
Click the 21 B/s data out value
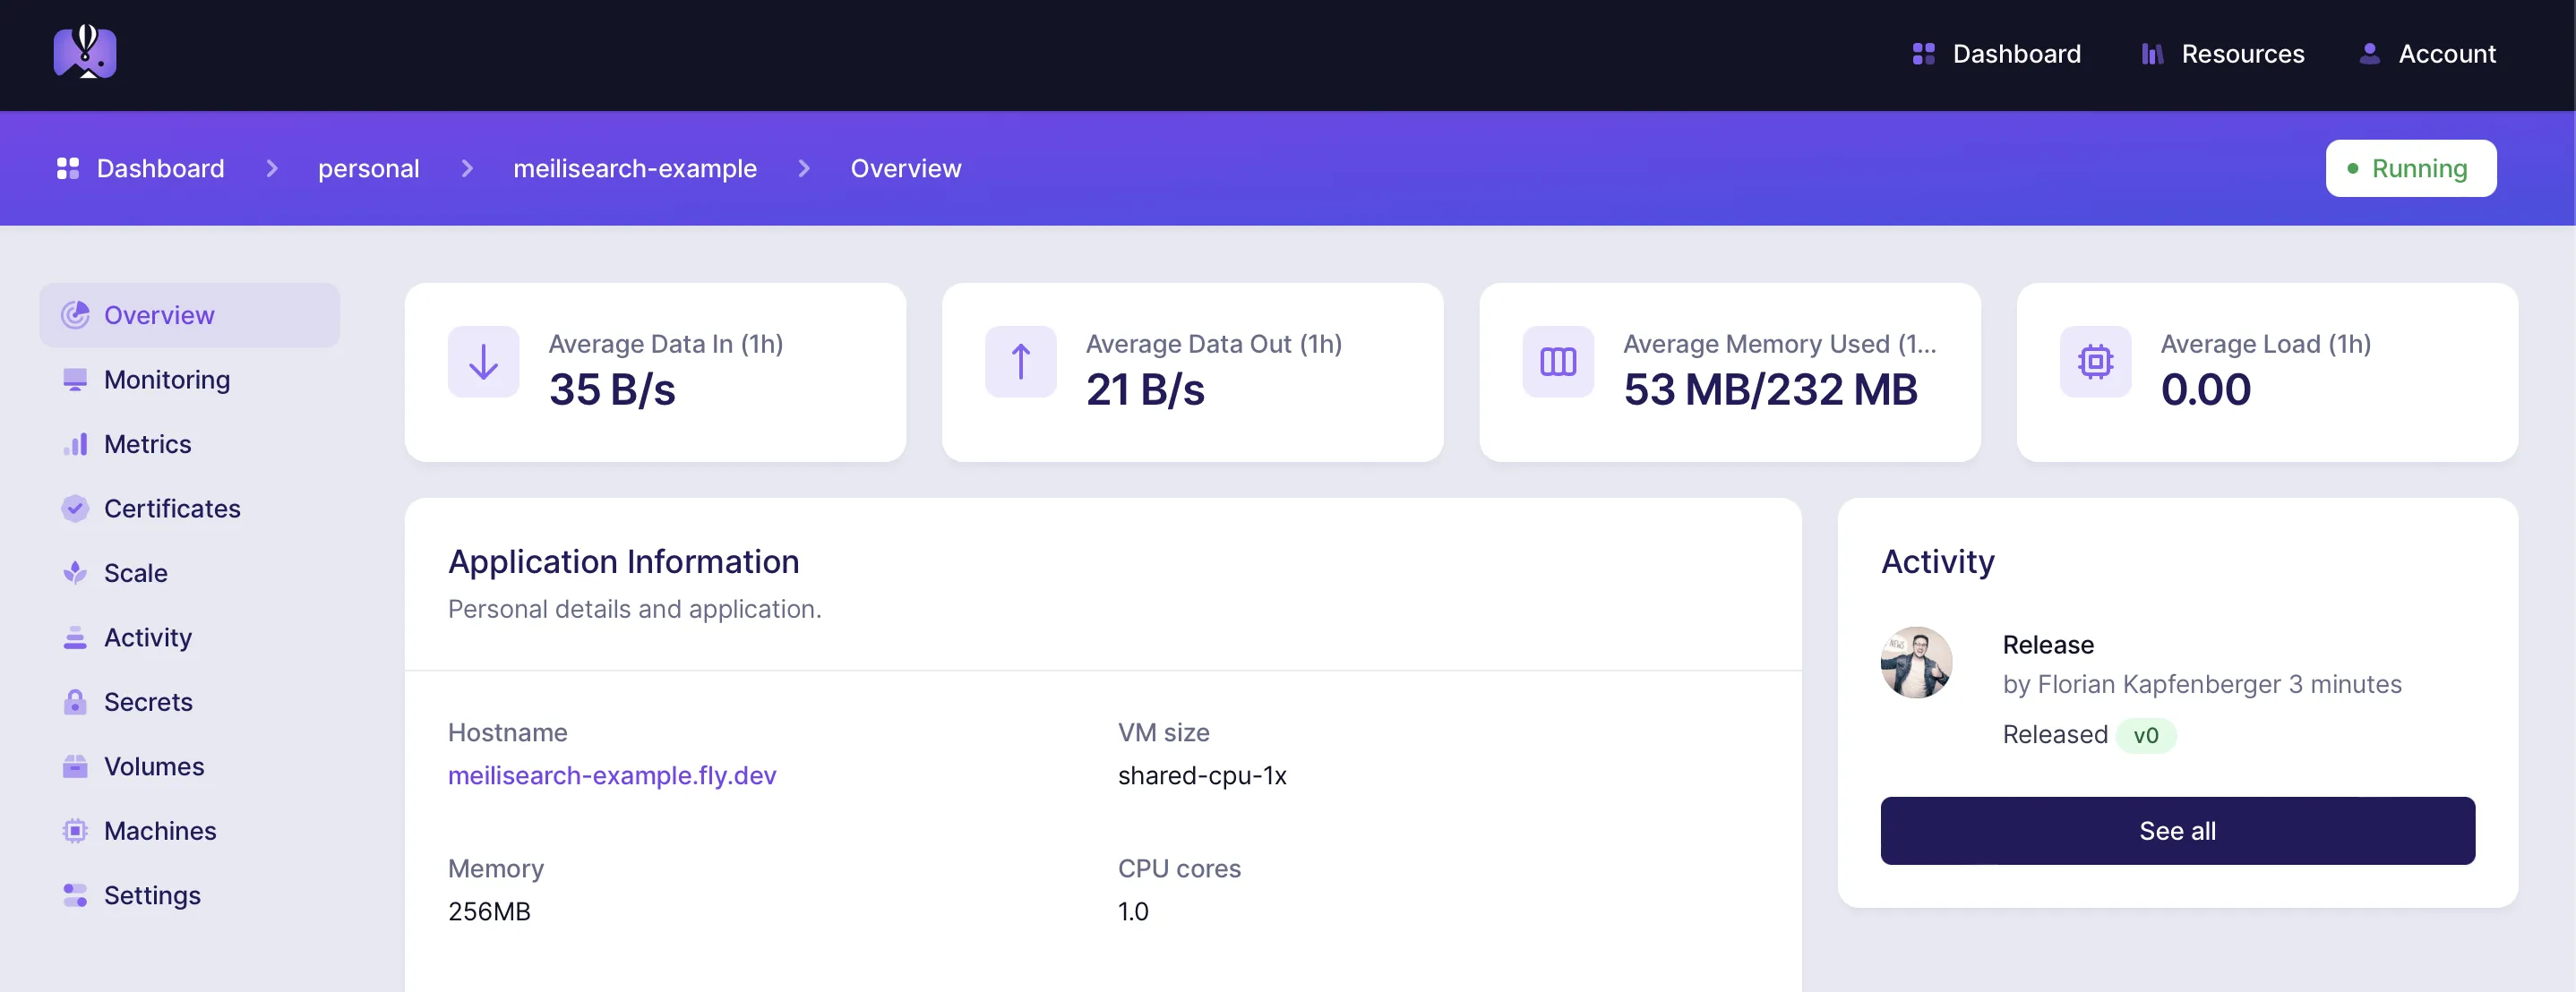[1146, 389]
